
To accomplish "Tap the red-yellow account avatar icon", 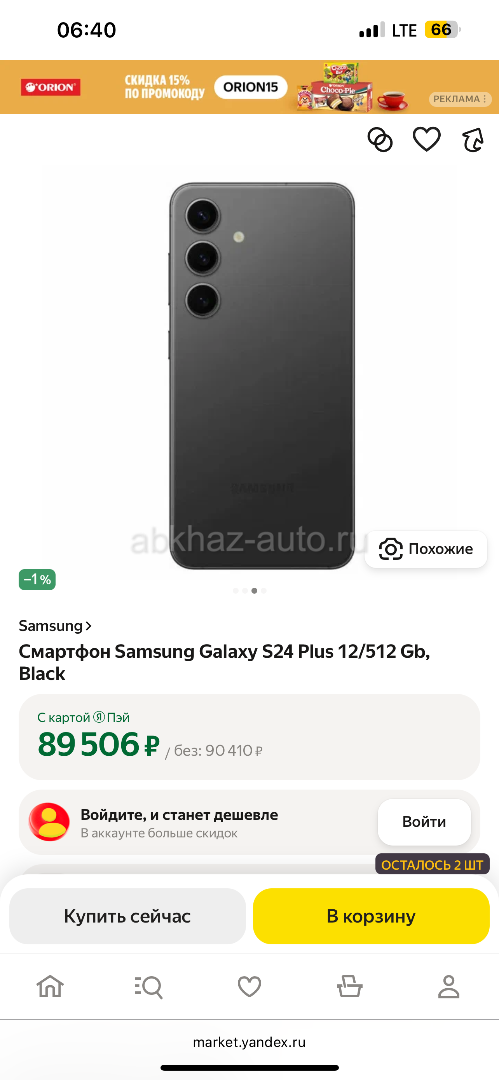I will point(49,822).
